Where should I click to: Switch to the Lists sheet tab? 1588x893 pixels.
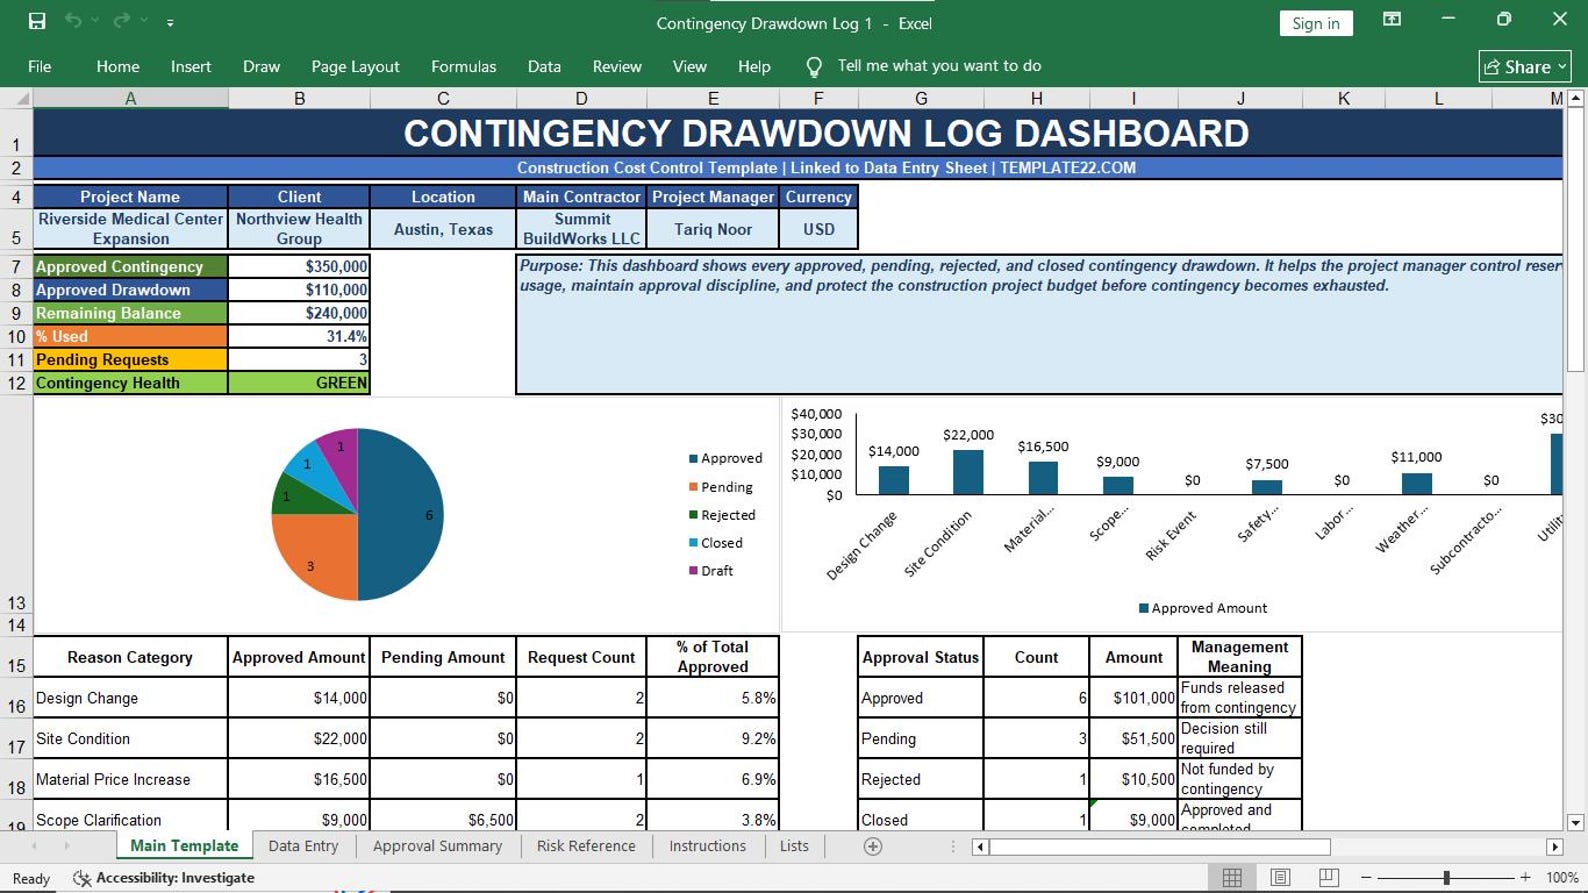(x=794, y=846)
